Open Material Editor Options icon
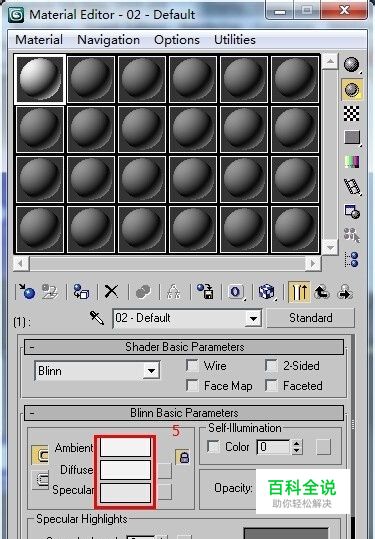Viewport: 375px width, 539px height. point(352,211)
